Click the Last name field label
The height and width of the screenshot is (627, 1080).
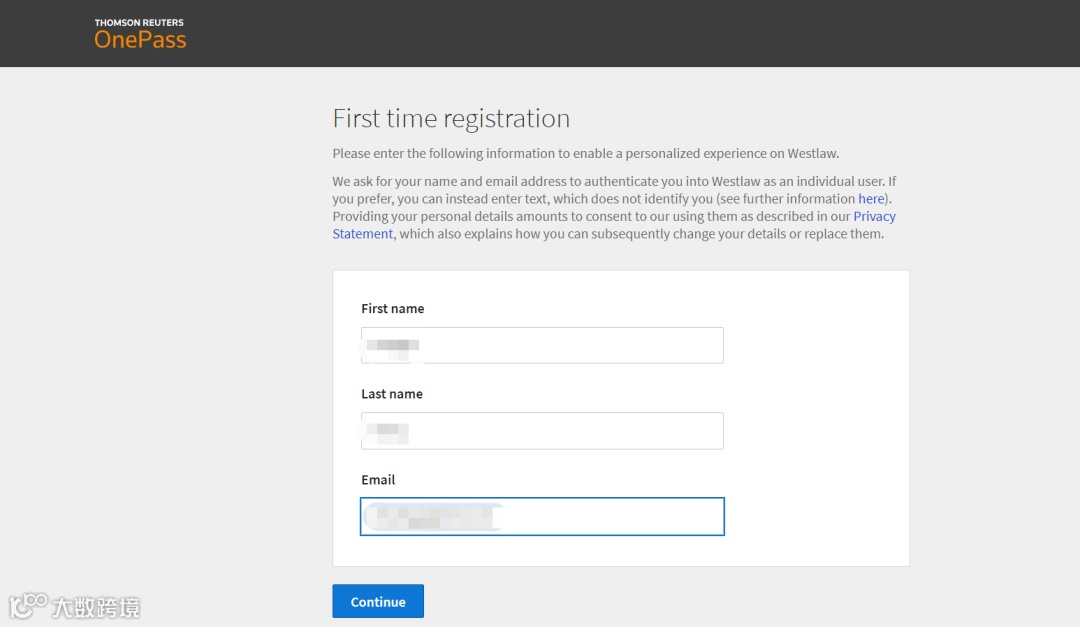(391, 394)
